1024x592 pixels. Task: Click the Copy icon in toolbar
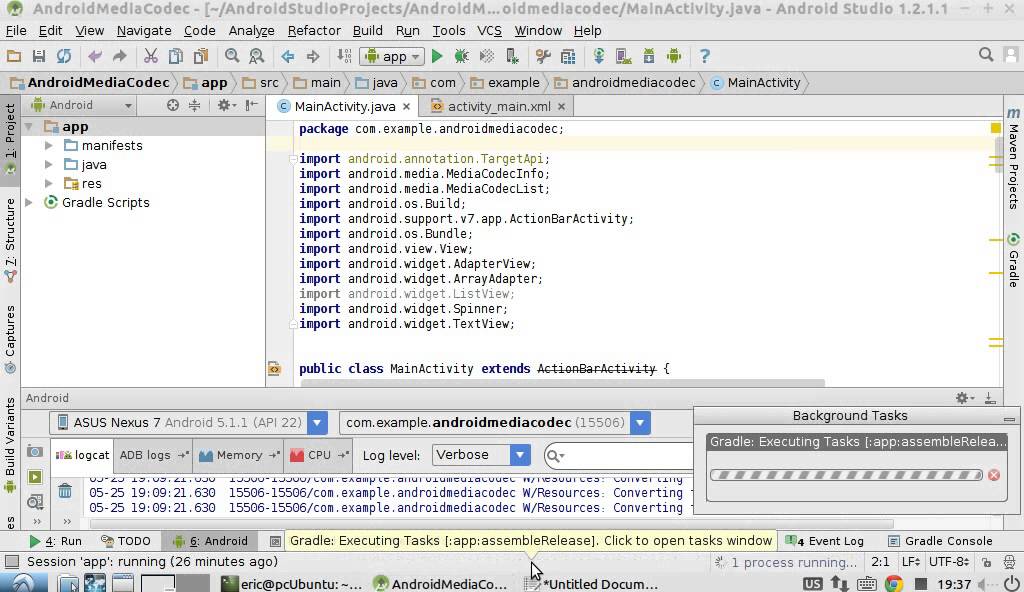[176, 56]
